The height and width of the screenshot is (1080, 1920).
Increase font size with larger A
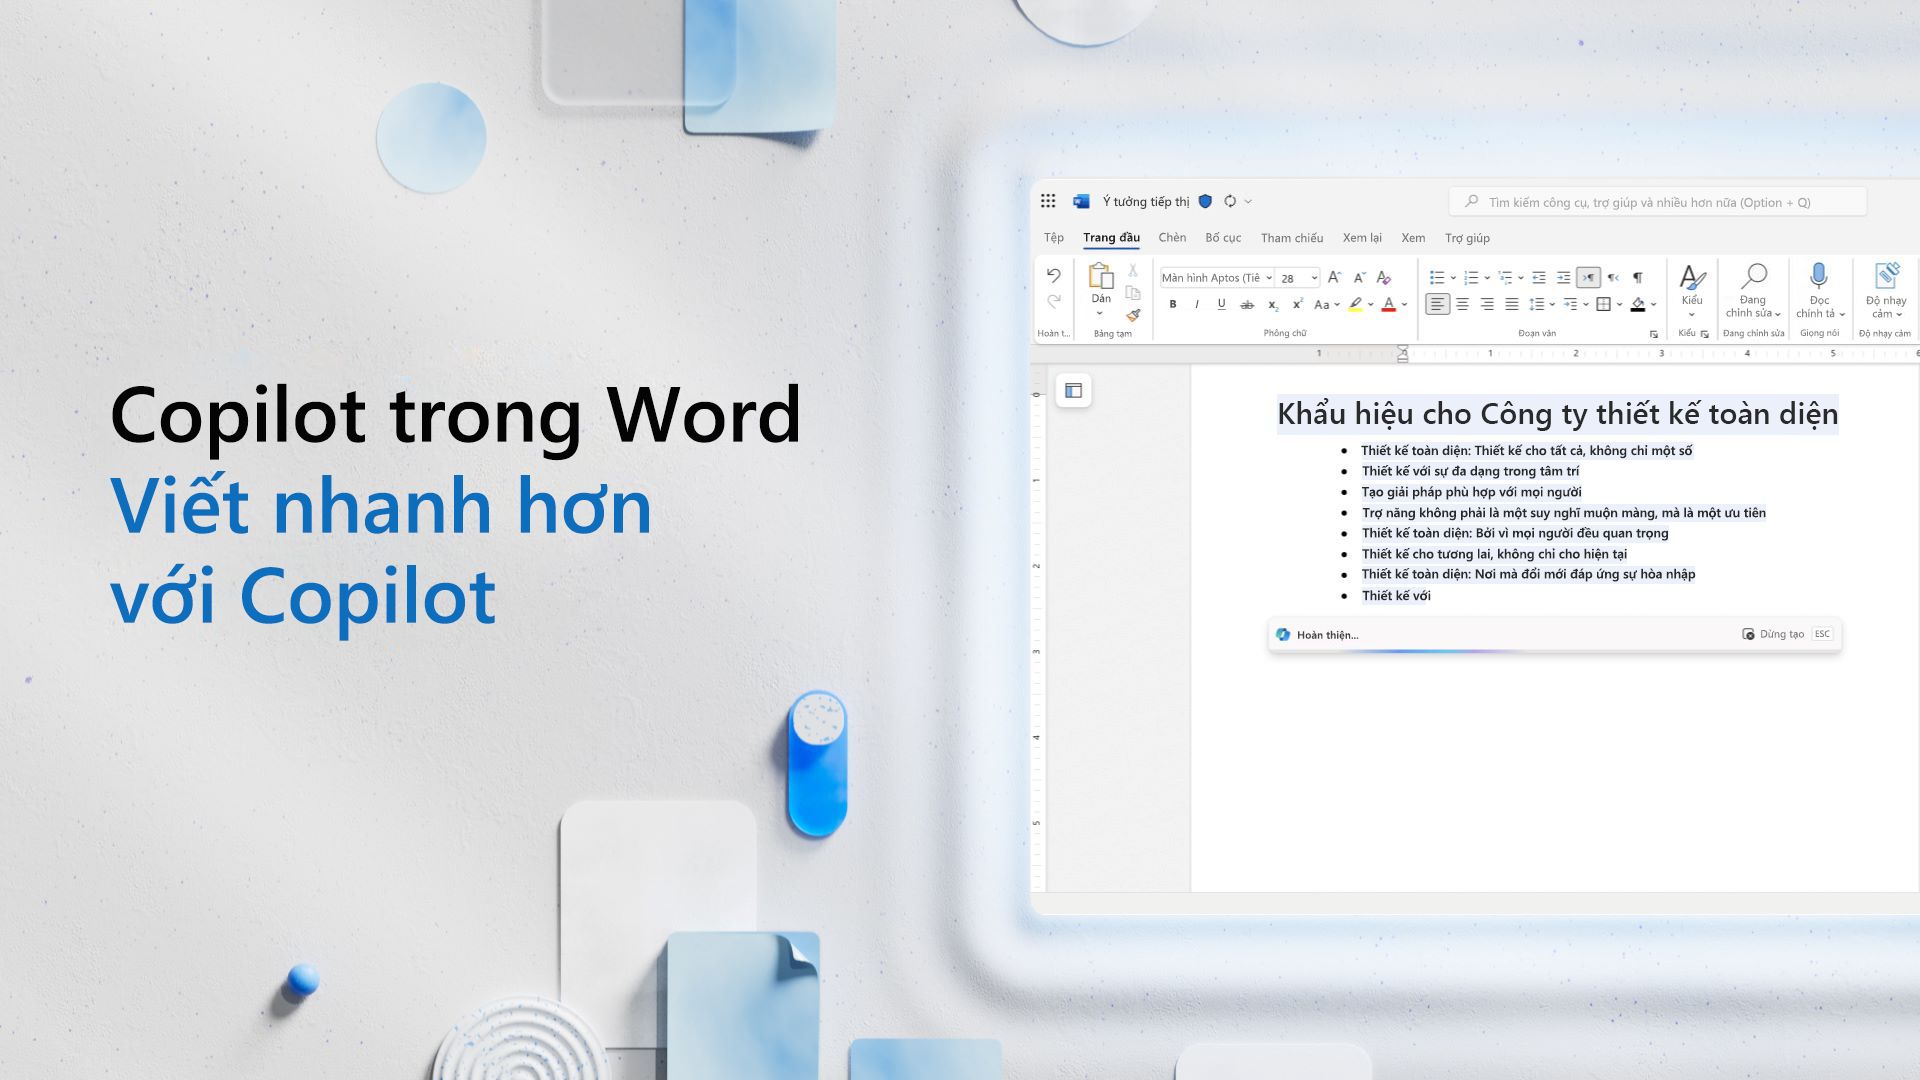pos(1334,277)
